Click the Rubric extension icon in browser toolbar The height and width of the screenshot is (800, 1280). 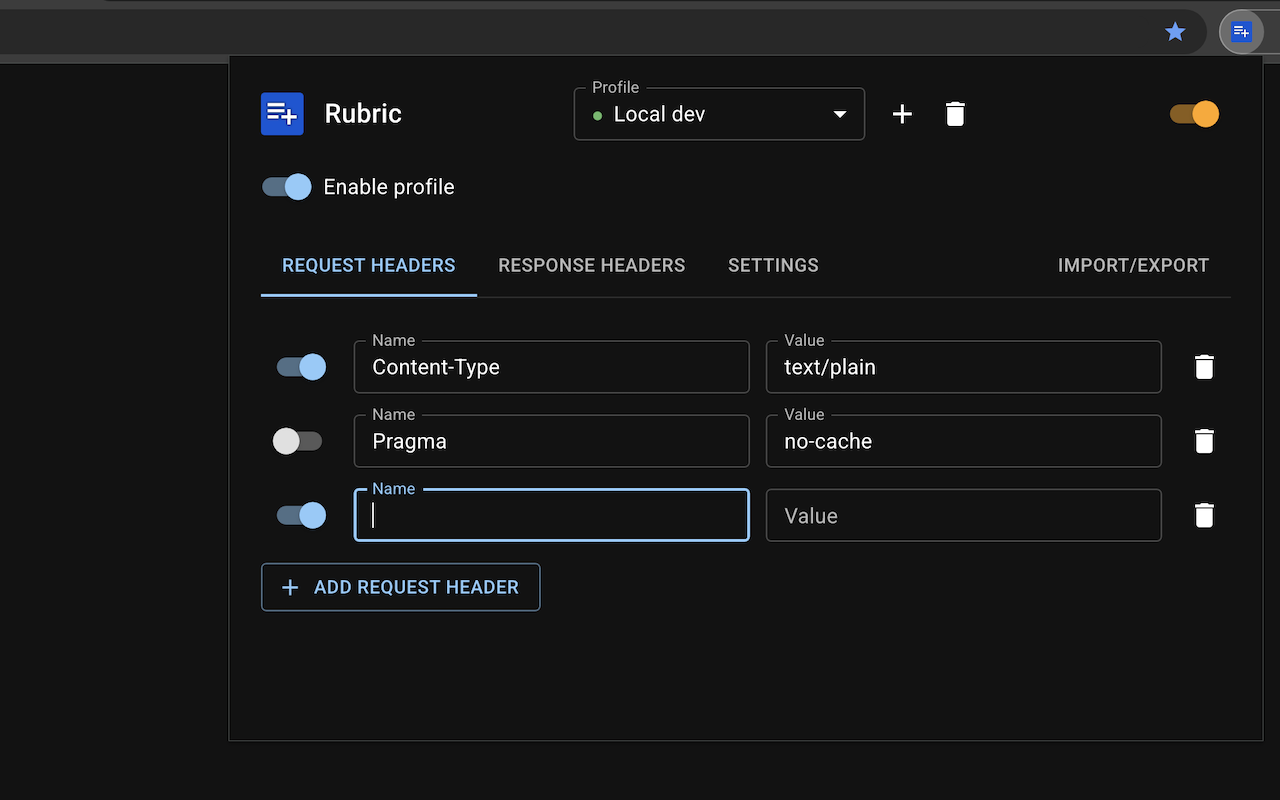click(x=1241, y=32)
